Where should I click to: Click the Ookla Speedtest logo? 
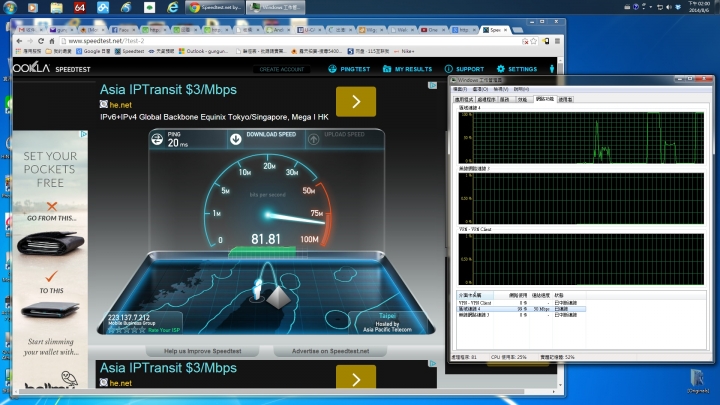(x=51, y=68)
